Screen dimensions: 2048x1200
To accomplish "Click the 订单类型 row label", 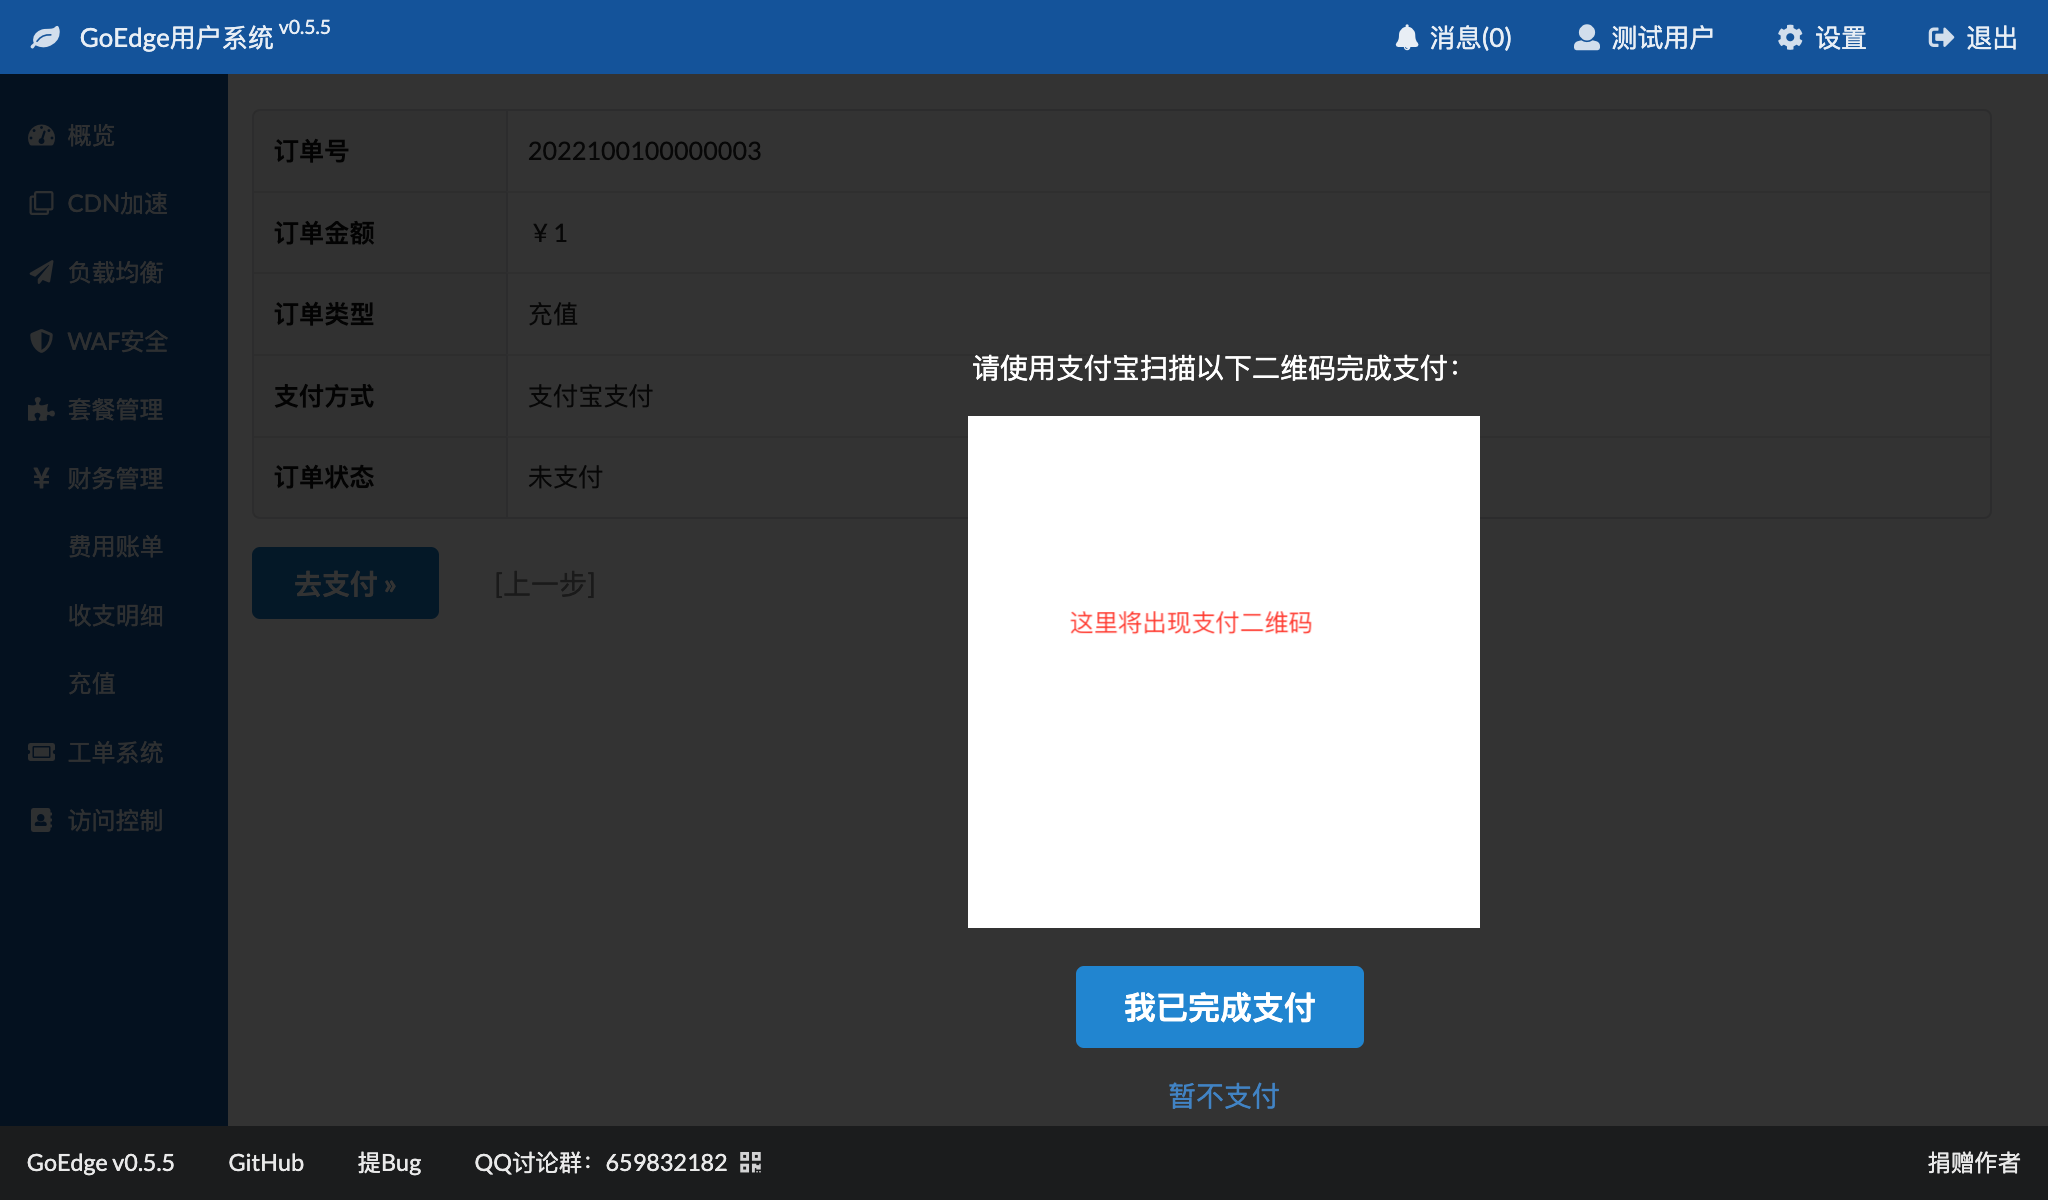I will (324, 314).
